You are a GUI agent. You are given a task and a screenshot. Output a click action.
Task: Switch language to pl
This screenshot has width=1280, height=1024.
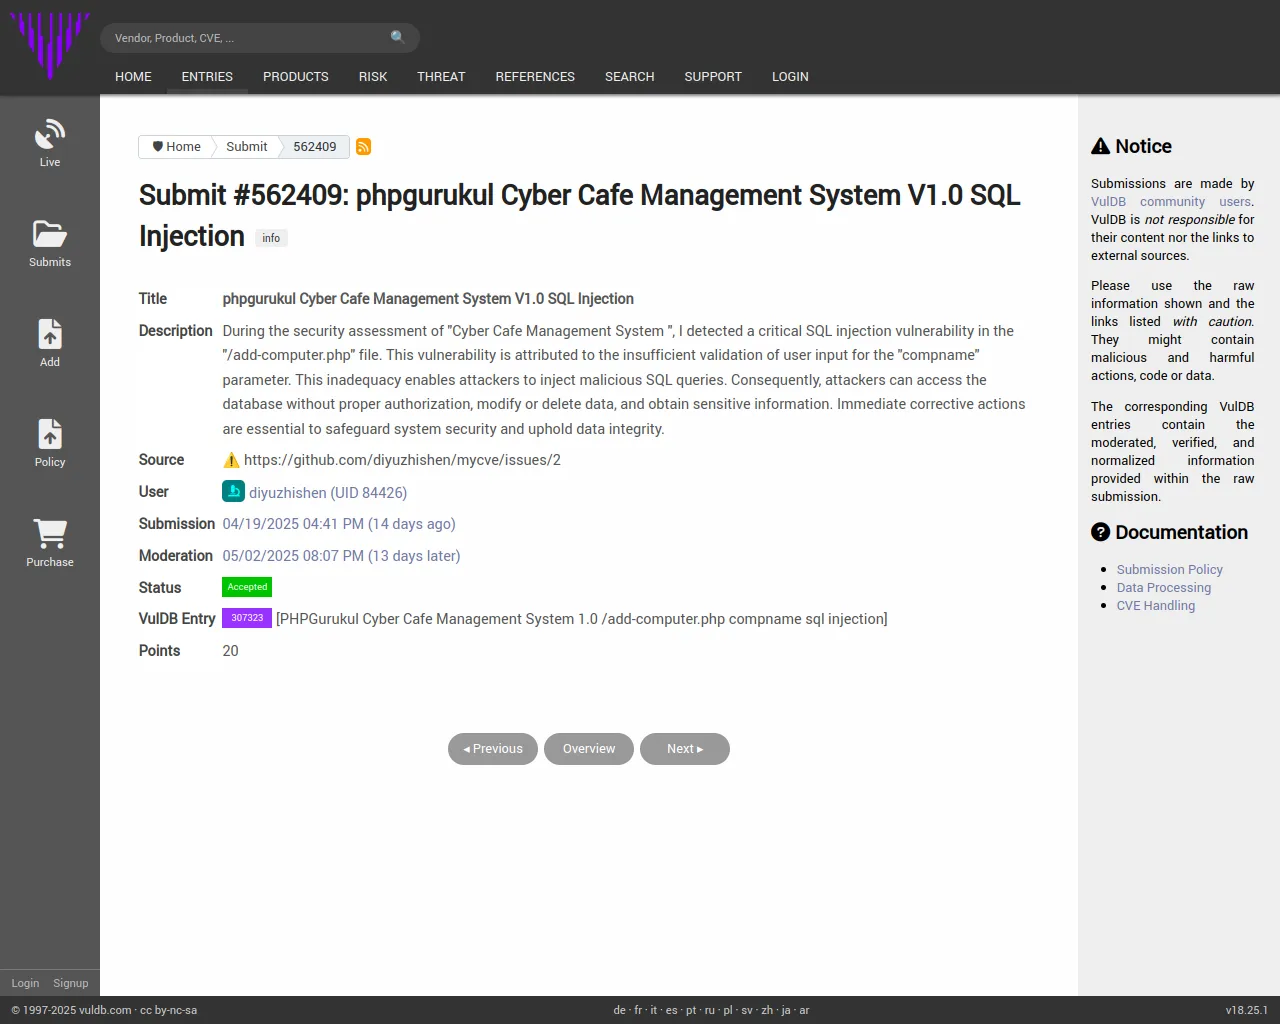pyautogui.click(x=728, y=1010)
